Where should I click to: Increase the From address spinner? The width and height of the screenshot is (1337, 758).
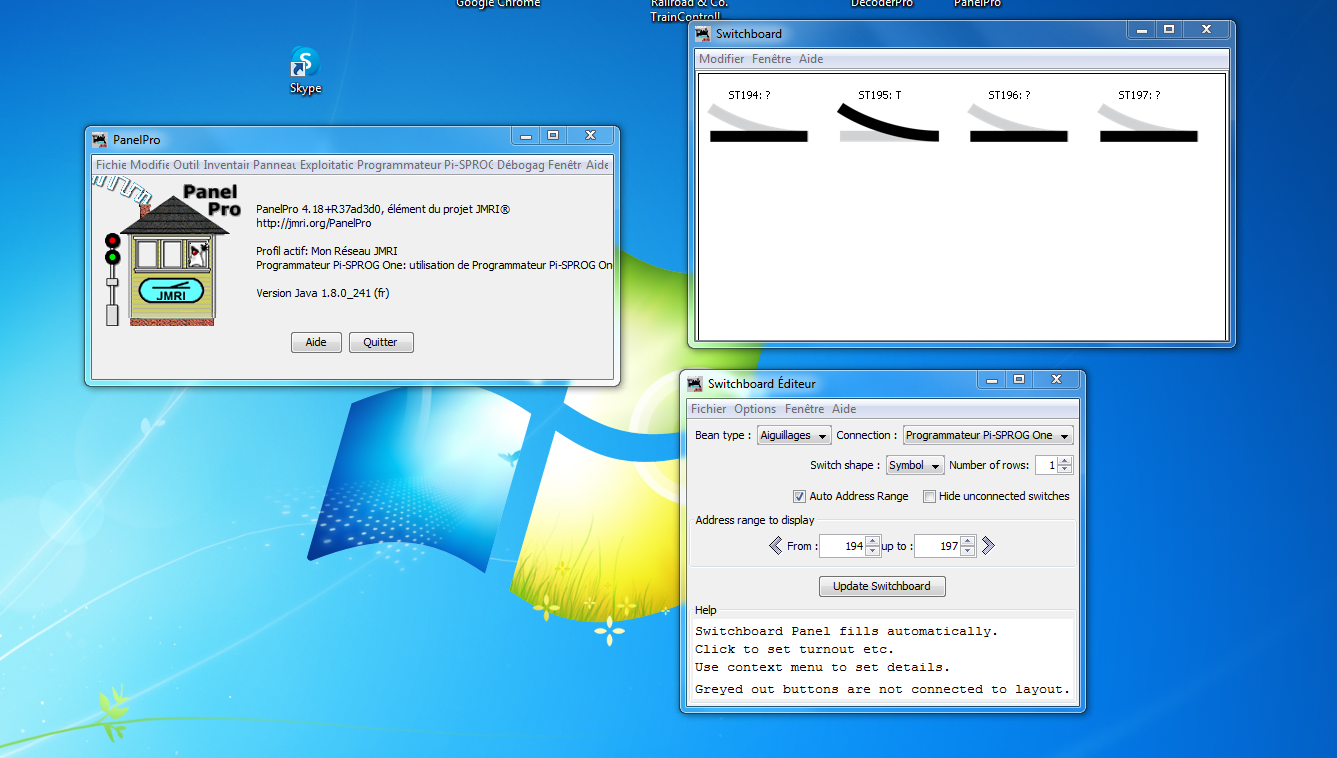pyautogui.click(x=872, y=541)
